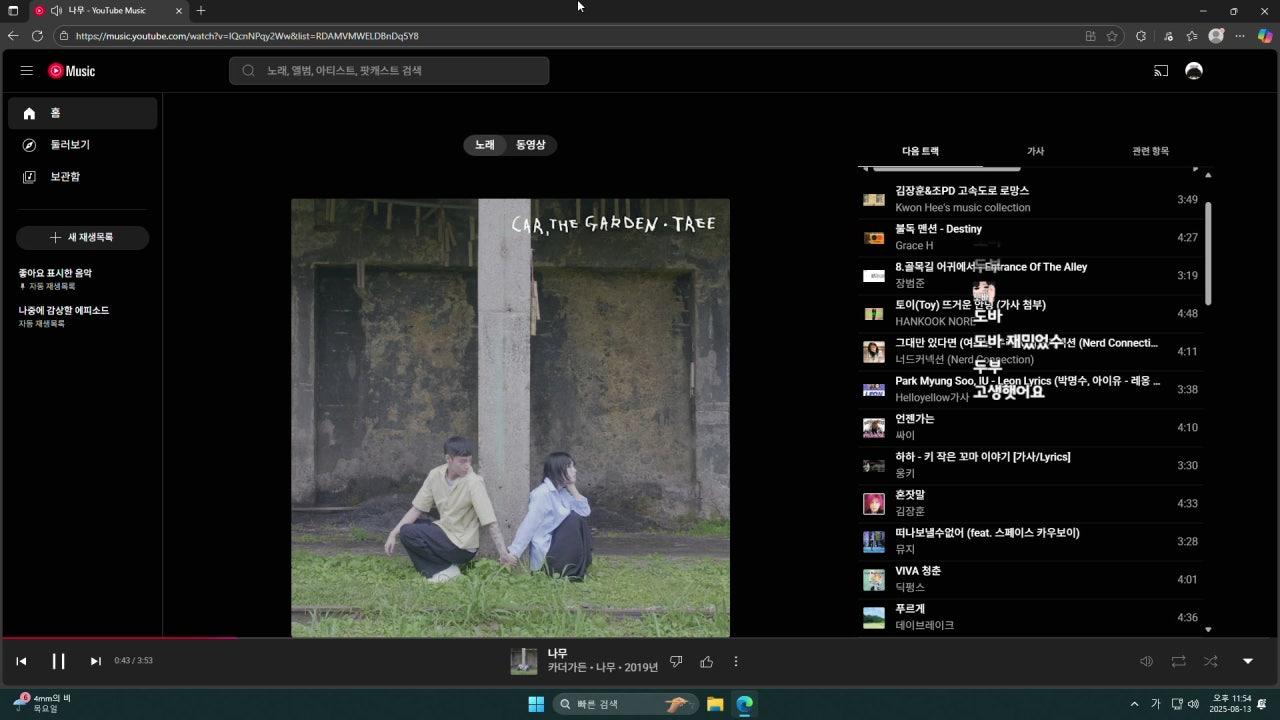Open File Explorer from taskbar
This screenshot has width=1280, height=720.
715,704
